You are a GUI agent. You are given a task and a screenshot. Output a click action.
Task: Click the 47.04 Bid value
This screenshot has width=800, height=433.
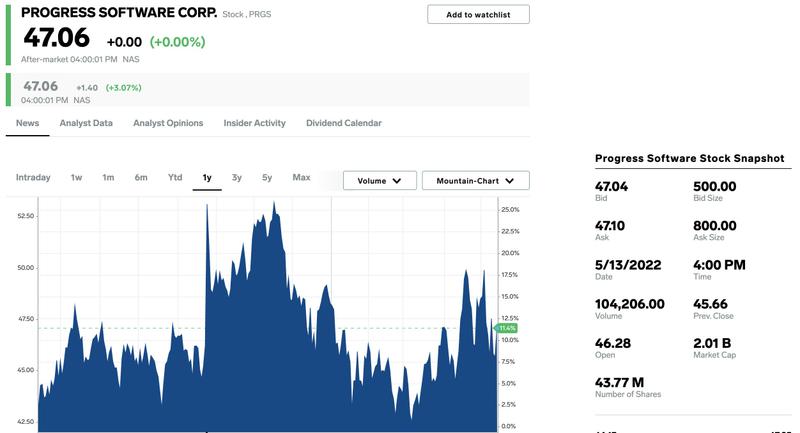[611, 186]
